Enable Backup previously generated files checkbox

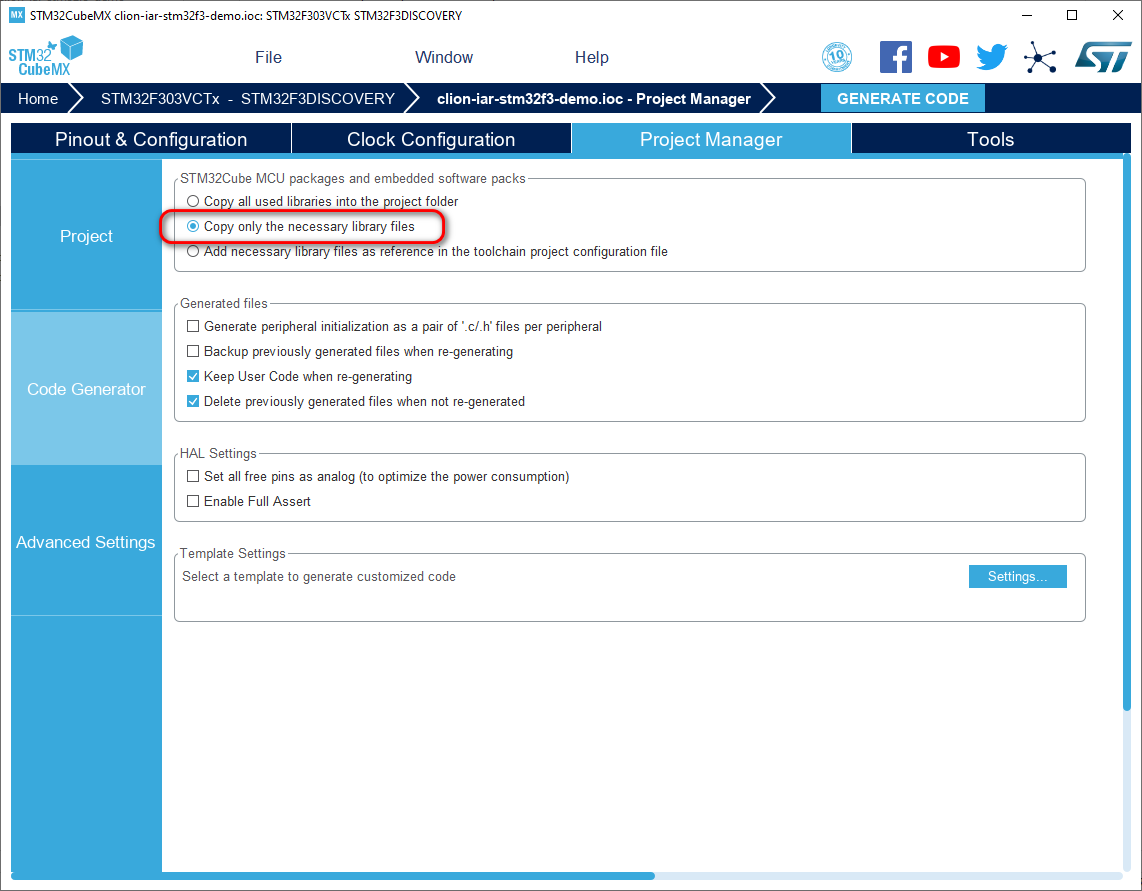tap(193, 351)
